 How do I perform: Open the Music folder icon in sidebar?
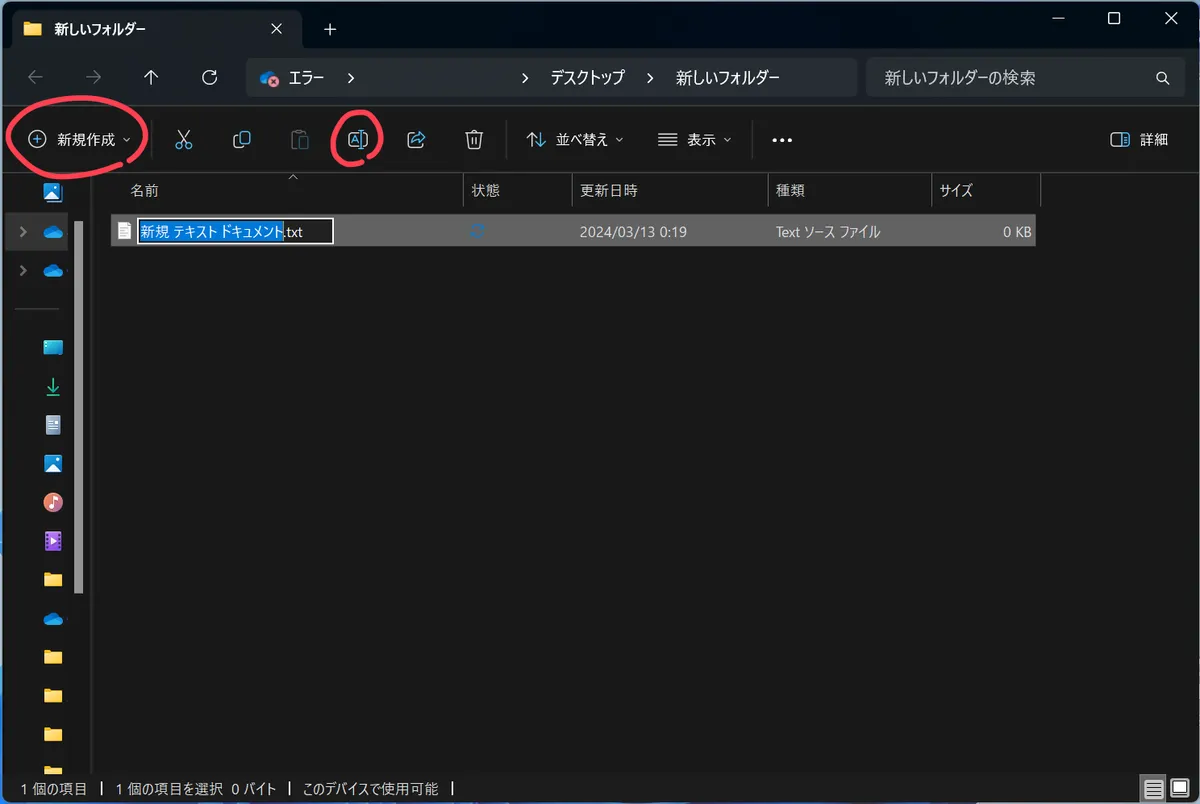(x=53, y=502)
